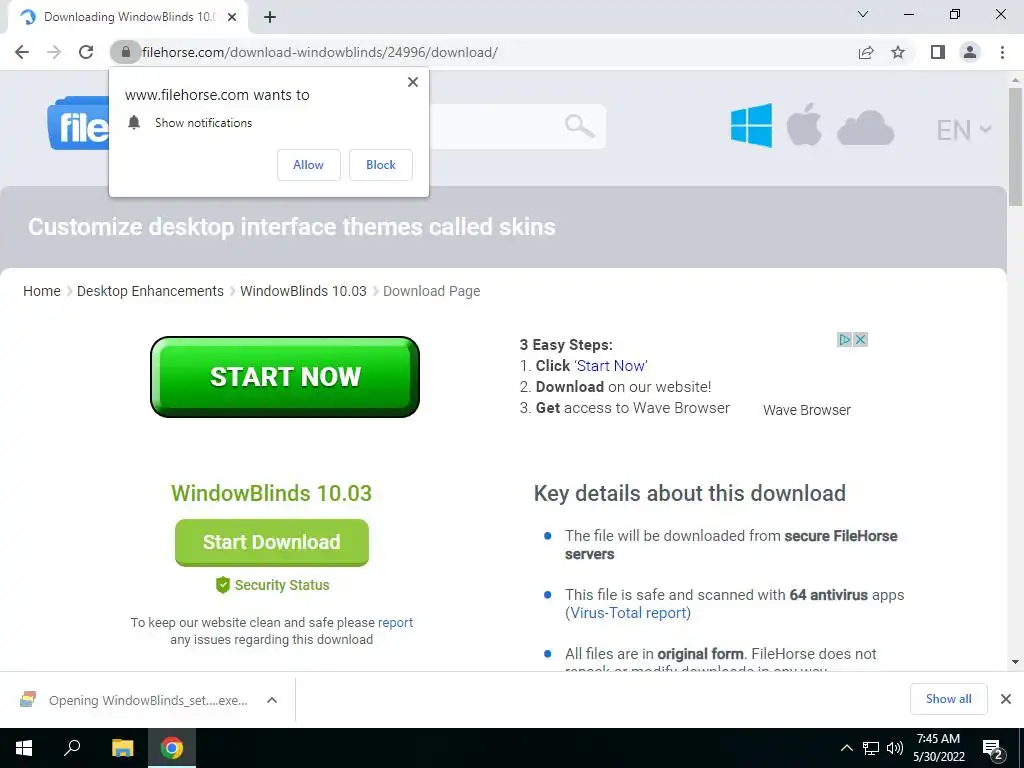Image resolution: width=1024 pixels, height=768 pixels.
Task: Click the browser forward arrow
Action: click(x=54, y=52)
